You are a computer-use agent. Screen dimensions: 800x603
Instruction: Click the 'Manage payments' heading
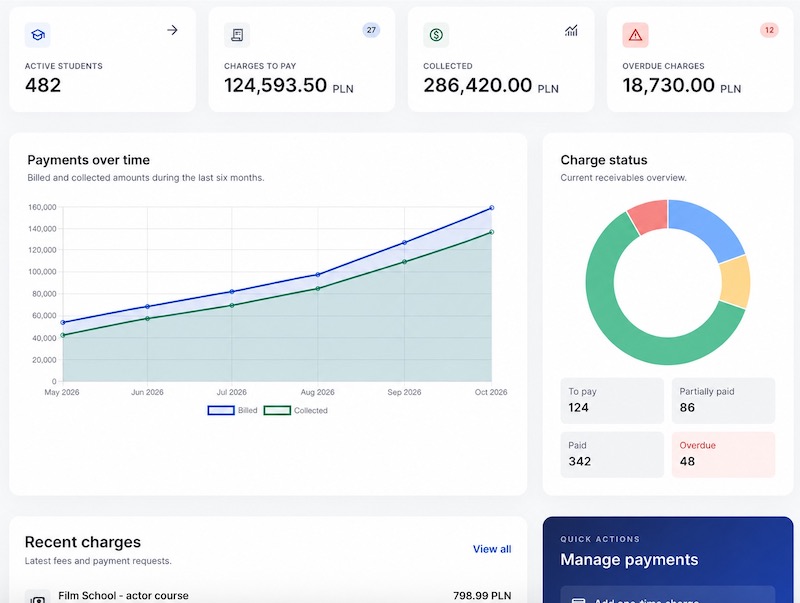[629, 560]
